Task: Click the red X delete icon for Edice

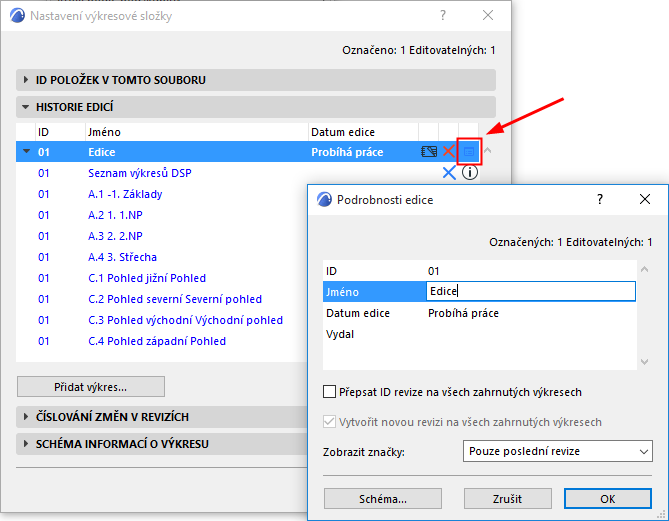Action: (x=449, y=151)
